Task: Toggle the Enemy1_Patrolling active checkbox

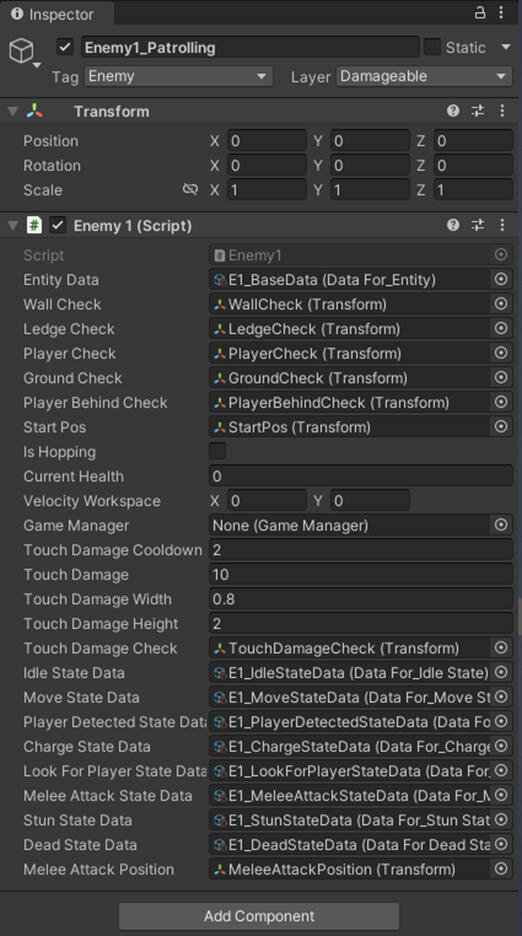Action: point(65,47)
